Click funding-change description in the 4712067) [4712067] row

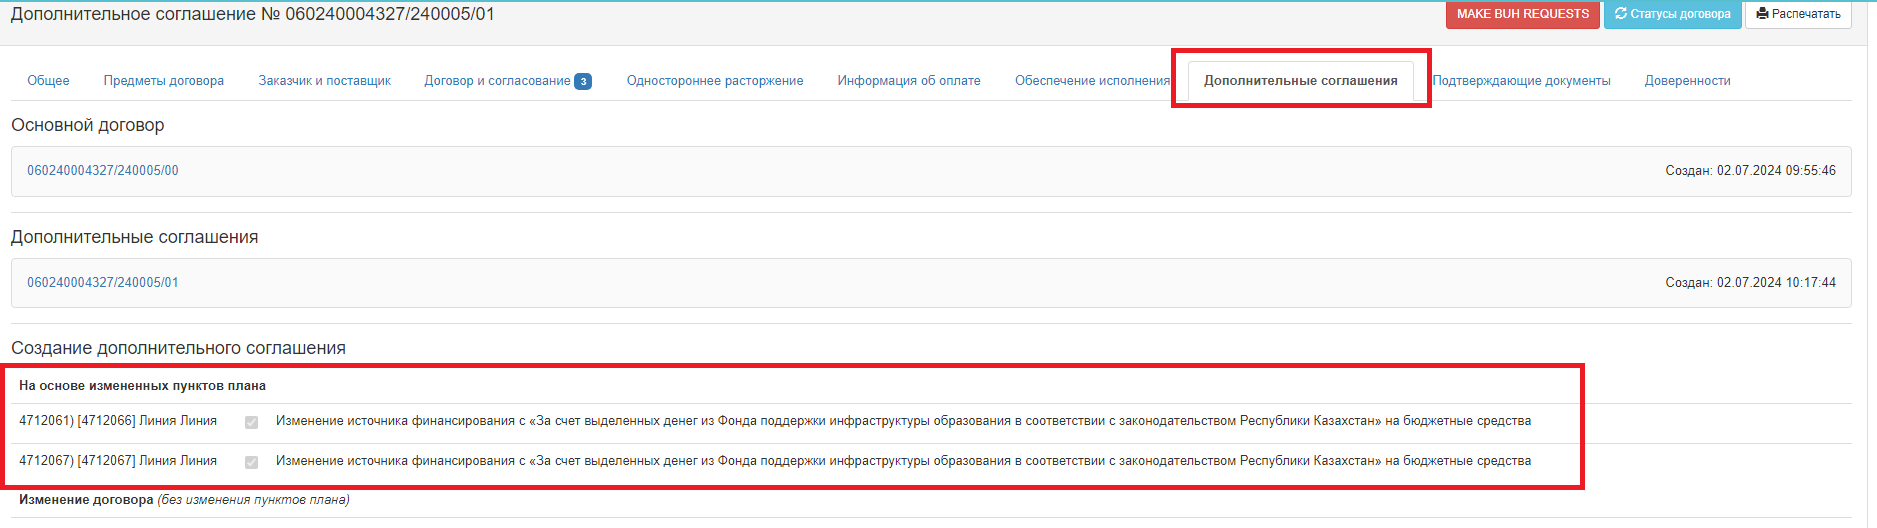click(x=903, y=461)
